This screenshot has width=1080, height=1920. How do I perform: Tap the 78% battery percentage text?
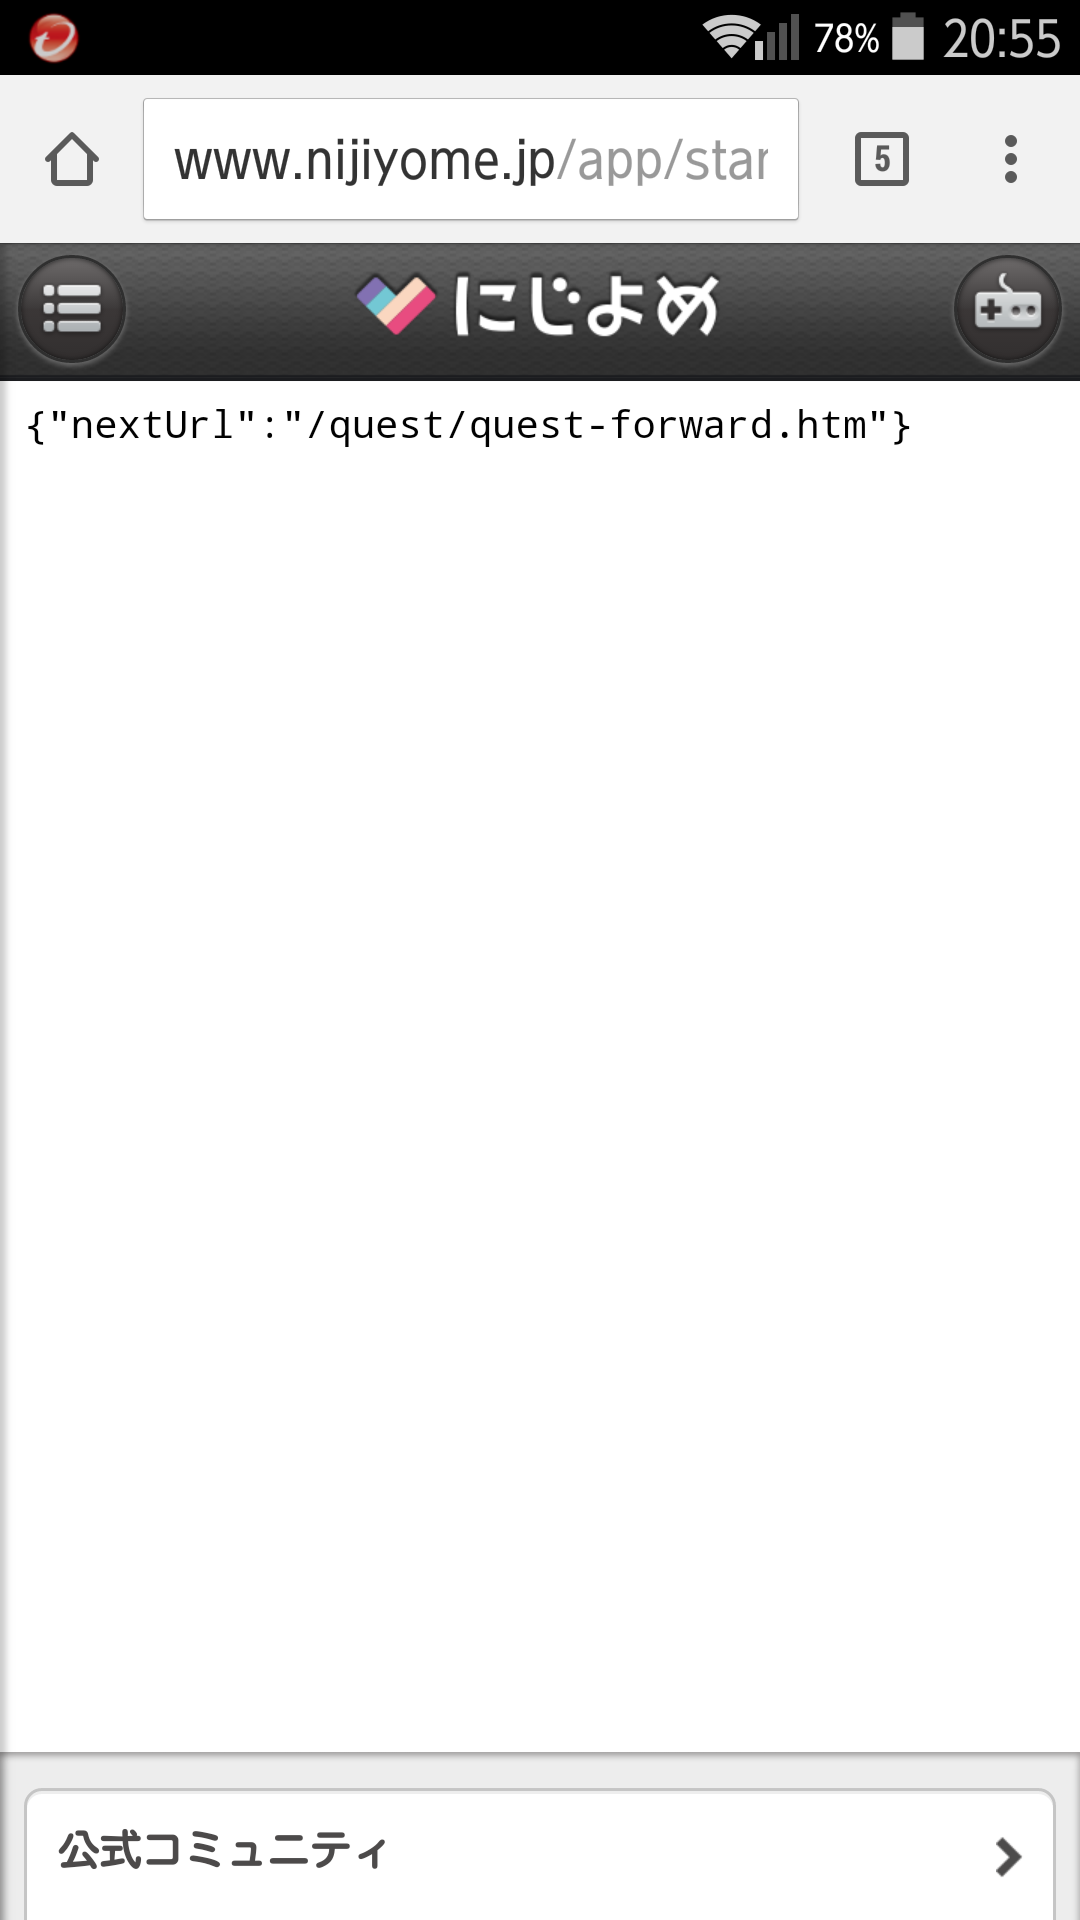pos(846,39)
